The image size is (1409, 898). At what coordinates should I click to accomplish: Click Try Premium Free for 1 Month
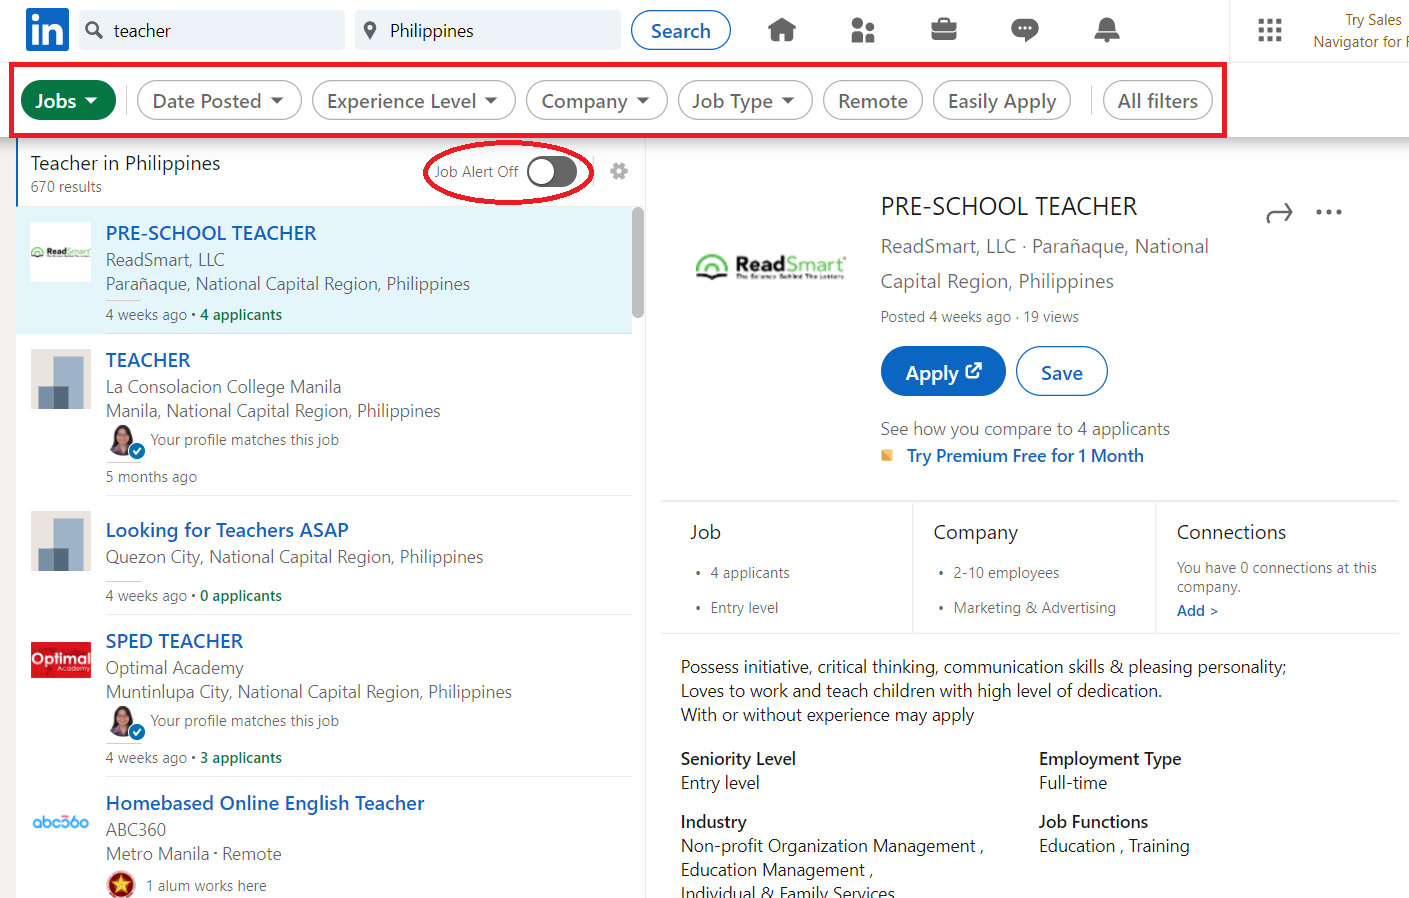pos(1025,456)
